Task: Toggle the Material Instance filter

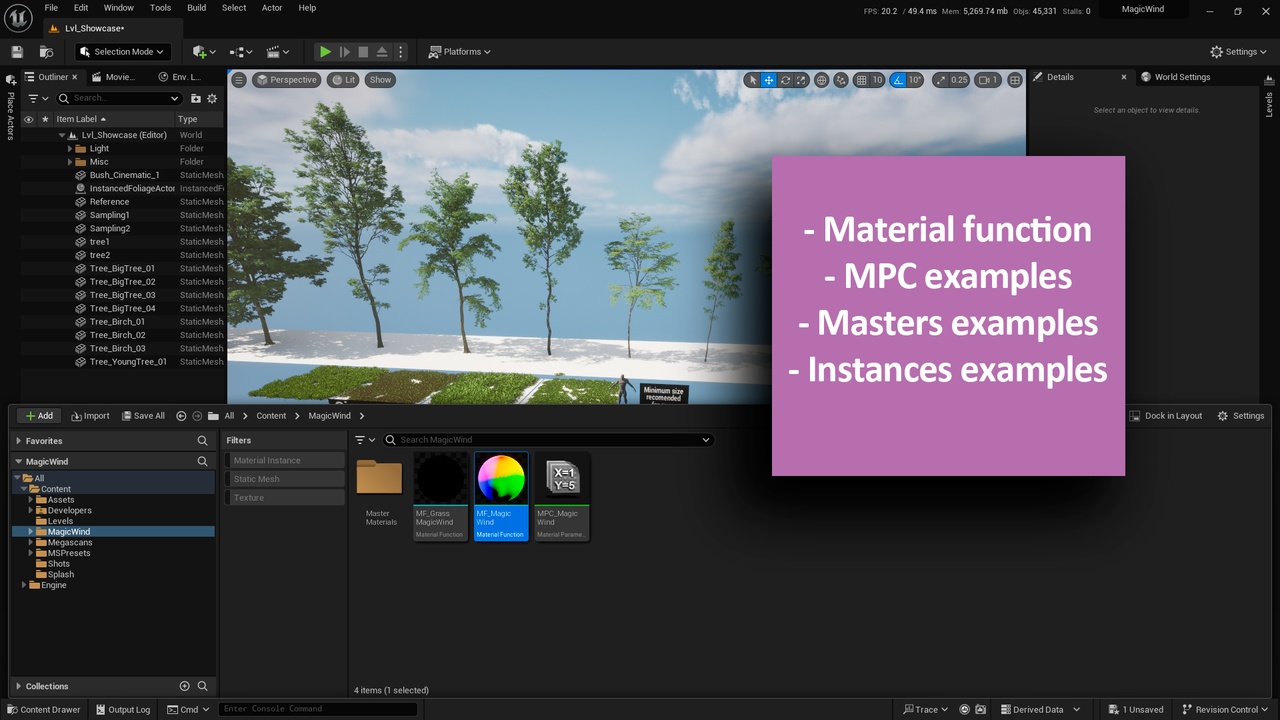Action: click(x=285, y=461)
